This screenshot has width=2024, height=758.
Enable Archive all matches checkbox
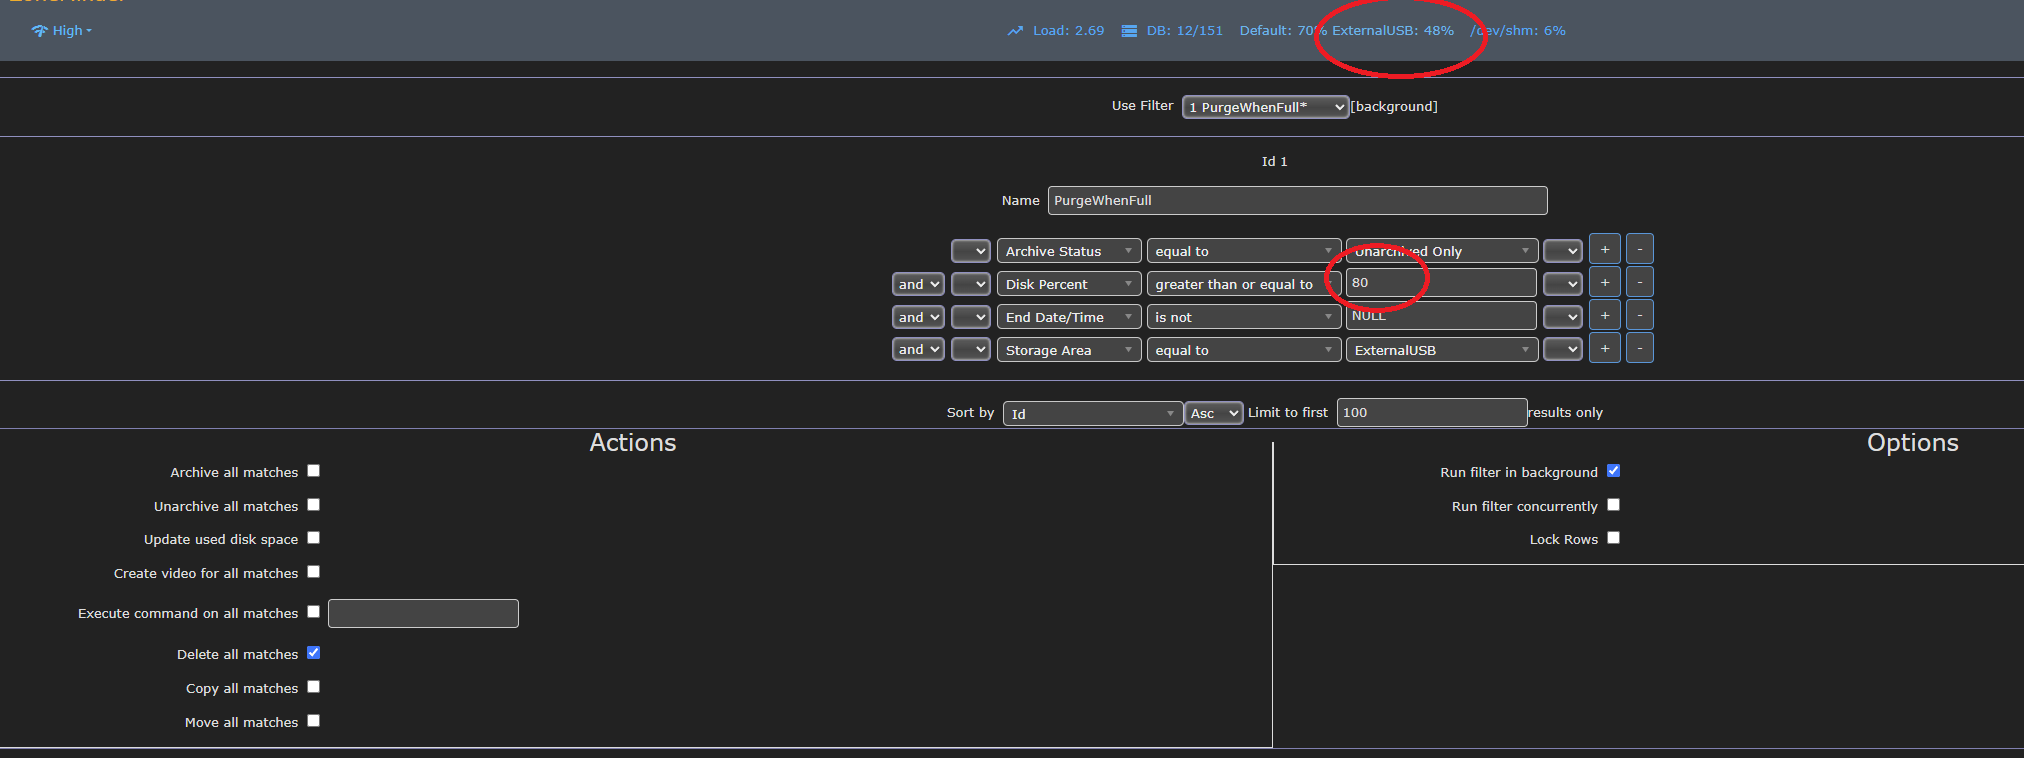click(x=313, y=471)
